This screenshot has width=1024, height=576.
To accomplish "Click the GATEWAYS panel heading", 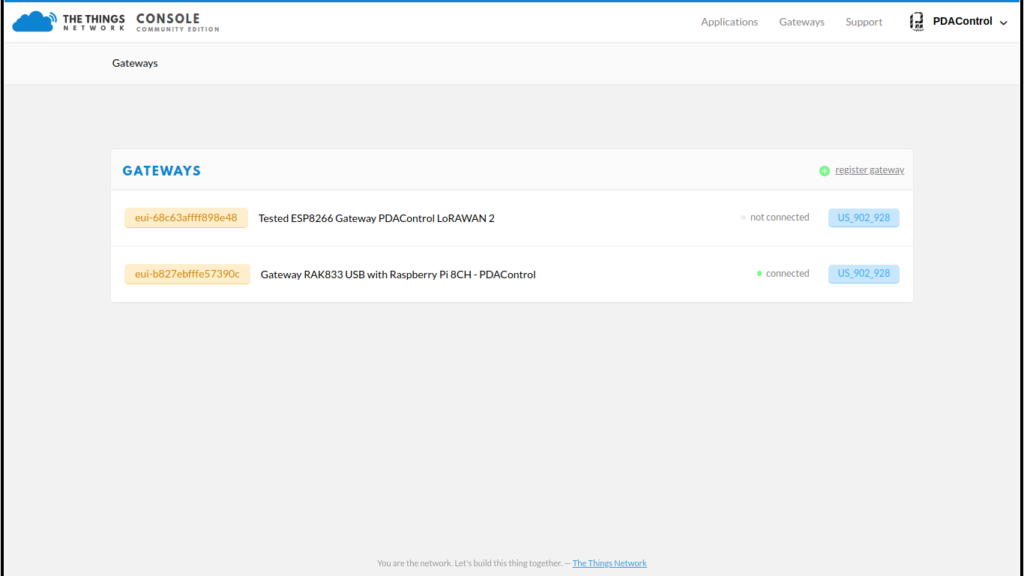I will (x=161, y=170).
